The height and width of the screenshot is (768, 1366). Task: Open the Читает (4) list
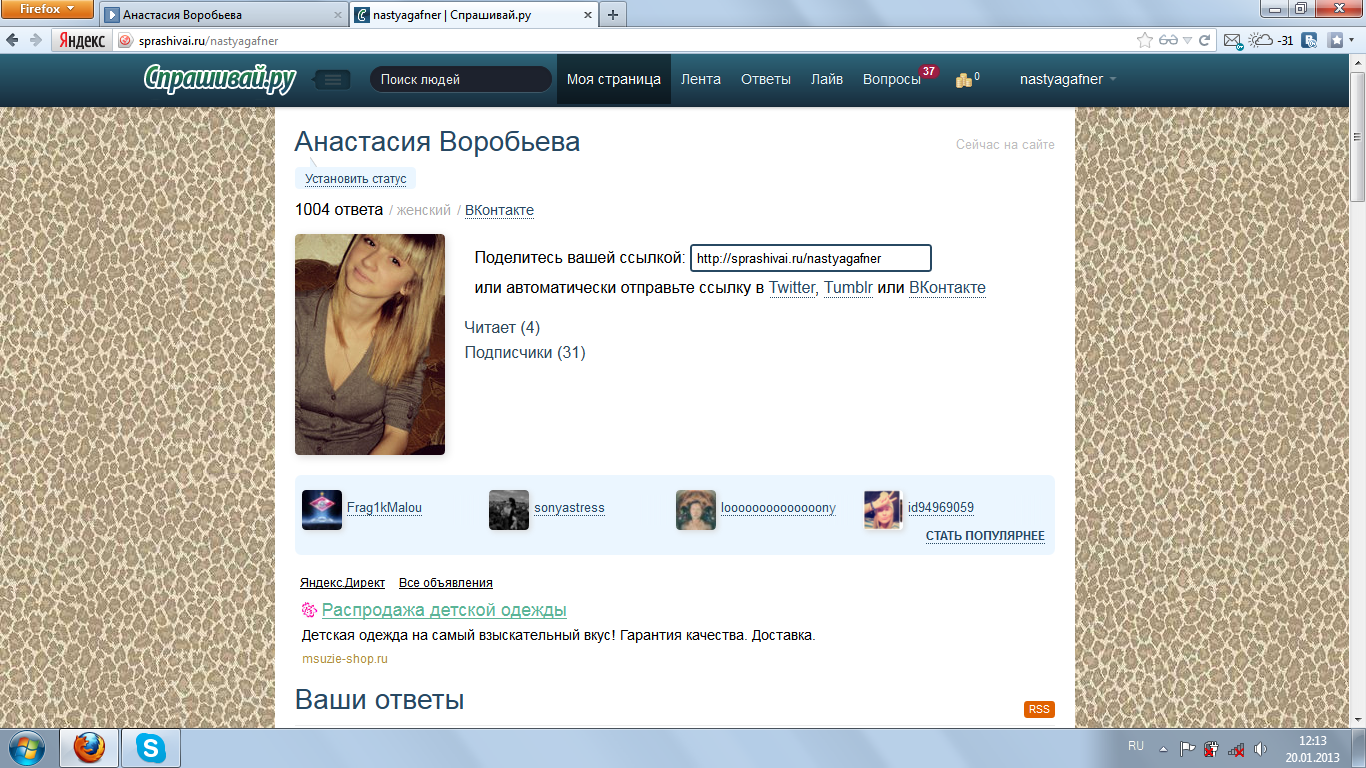click(502, 328)
